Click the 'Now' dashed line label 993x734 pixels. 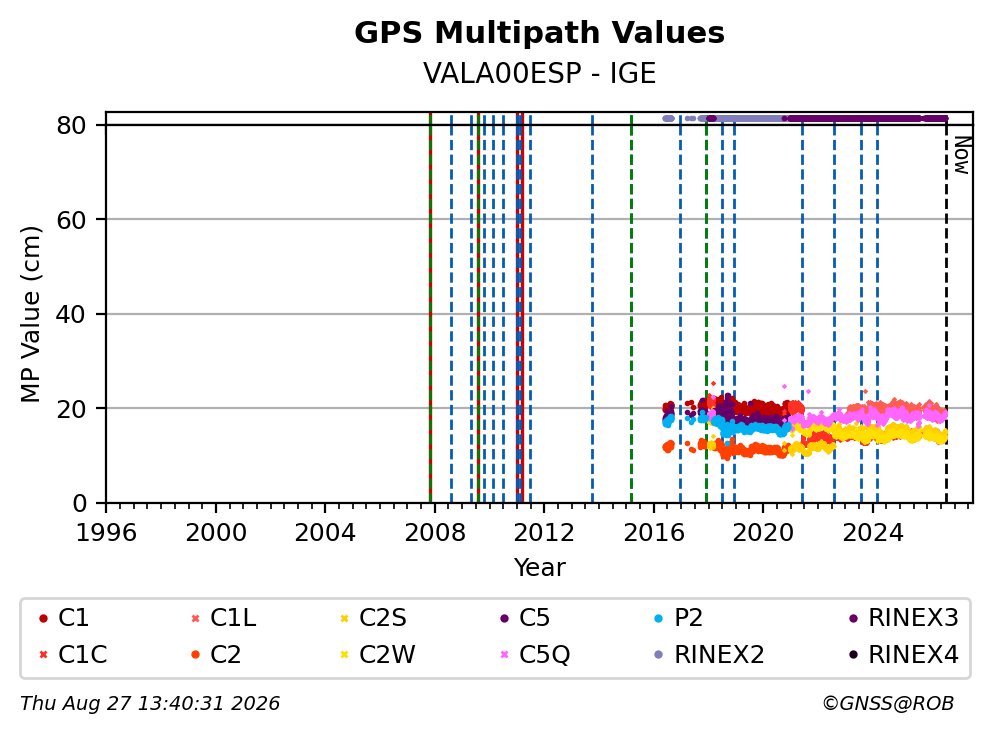(962, 155)
